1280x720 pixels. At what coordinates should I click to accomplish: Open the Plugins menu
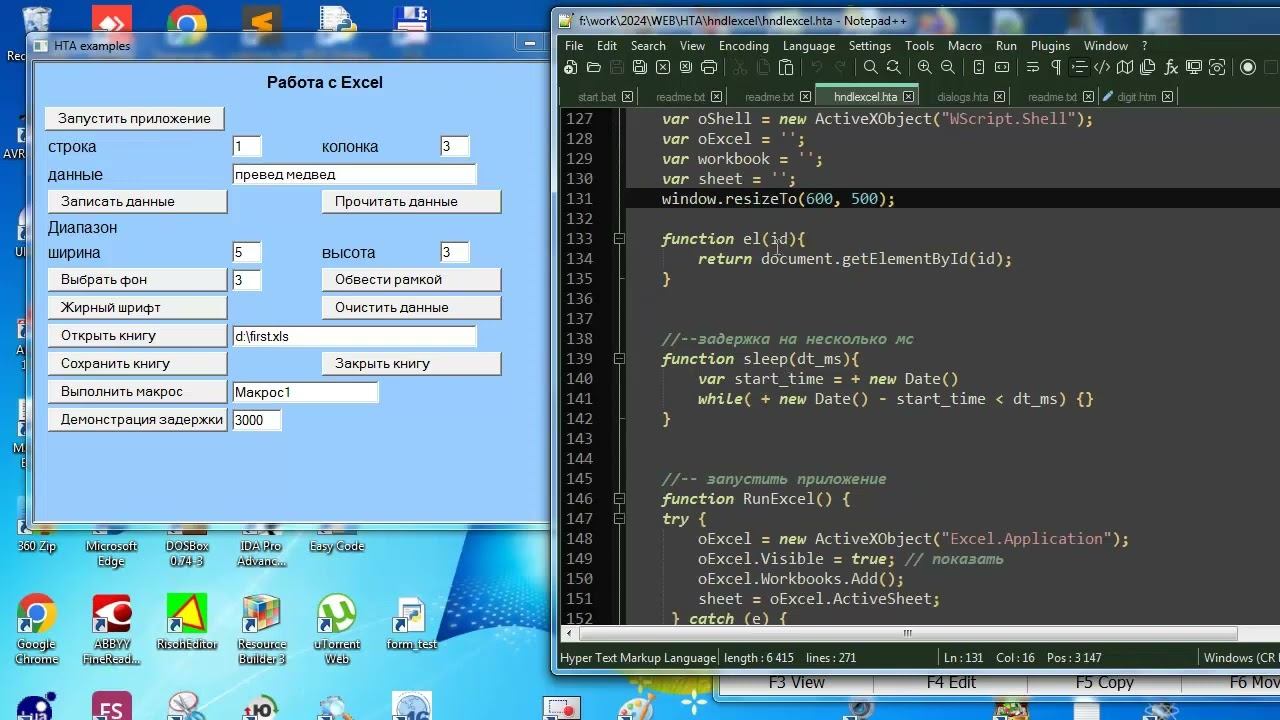tap(1050, 46)
